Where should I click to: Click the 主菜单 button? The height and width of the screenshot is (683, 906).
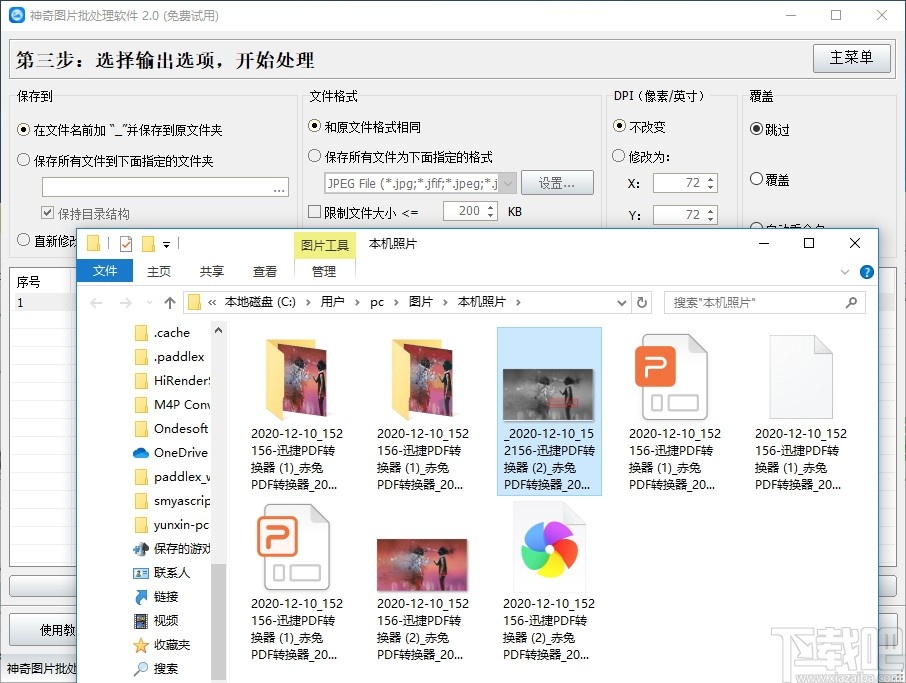[x=851, y=58]
